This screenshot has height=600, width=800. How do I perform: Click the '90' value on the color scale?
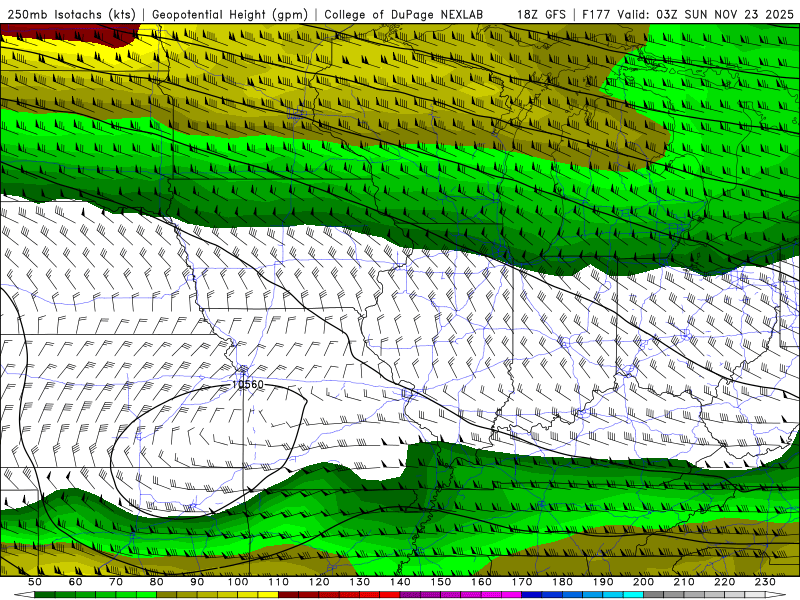(x=197, y=582)
